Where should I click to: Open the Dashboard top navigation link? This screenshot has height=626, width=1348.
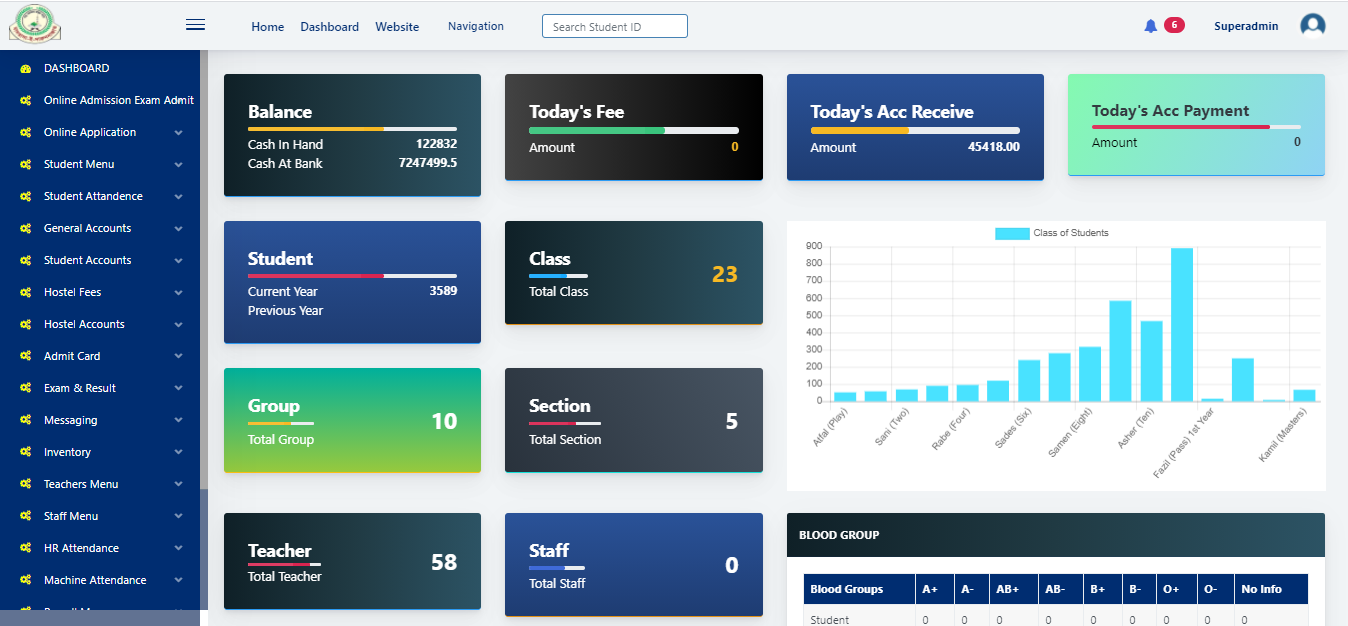click(330, 27)
